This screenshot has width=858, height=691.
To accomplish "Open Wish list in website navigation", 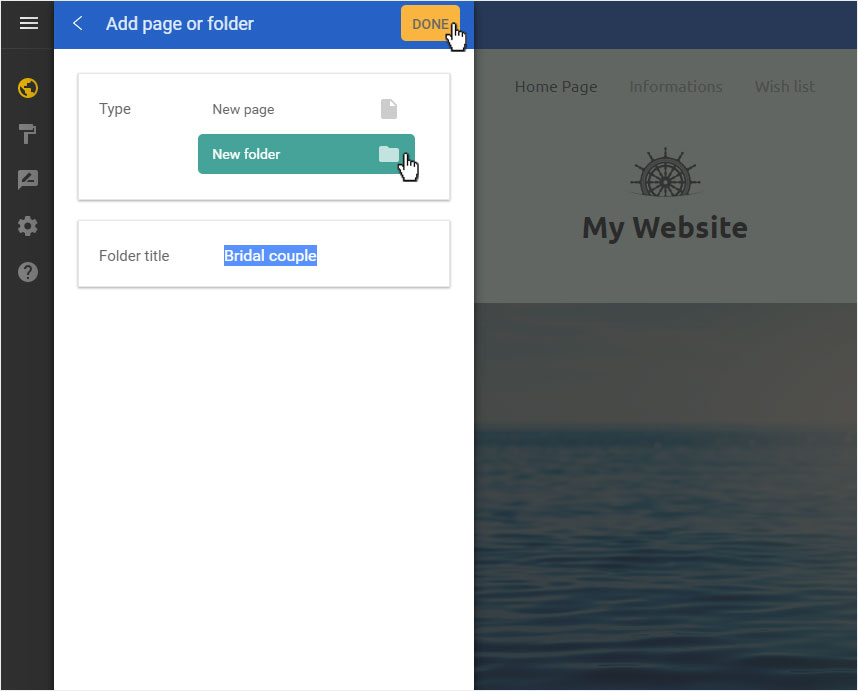I will [785, 86].
